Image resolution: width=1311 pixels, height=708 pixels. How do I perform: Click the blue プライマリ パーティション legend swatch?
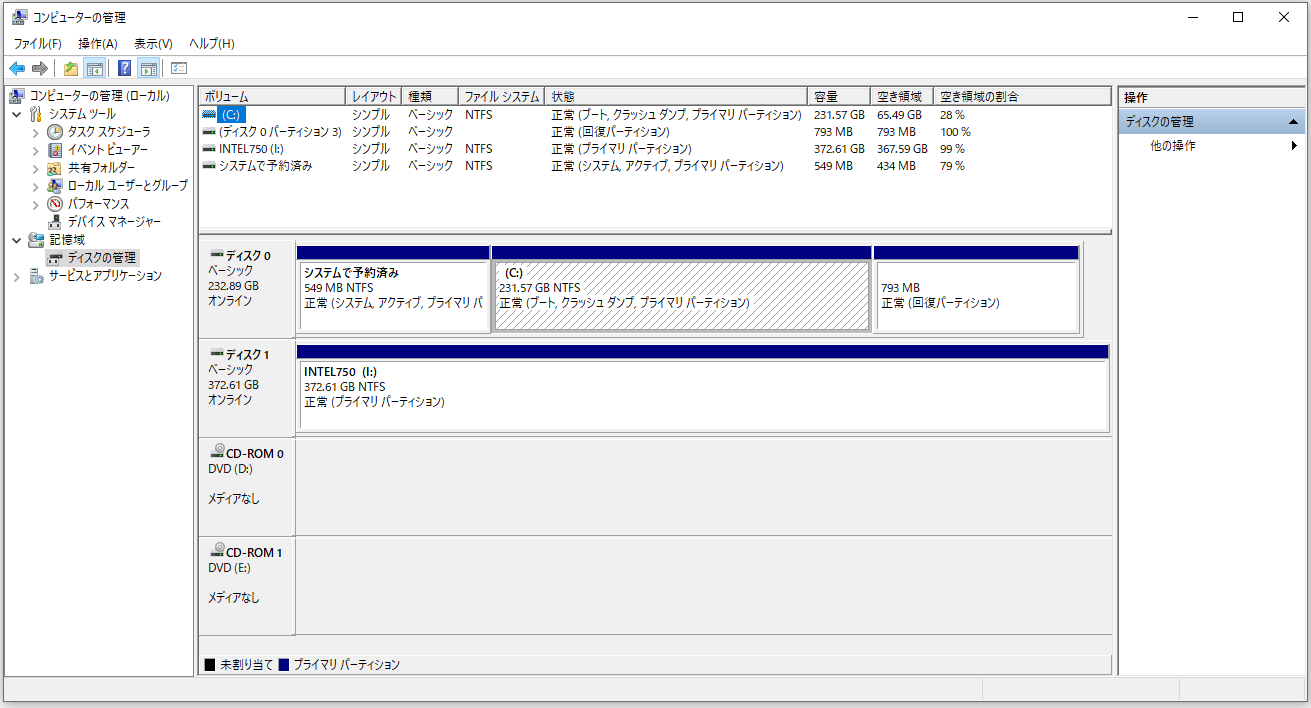pyautogui.click(x=284, y=664)
